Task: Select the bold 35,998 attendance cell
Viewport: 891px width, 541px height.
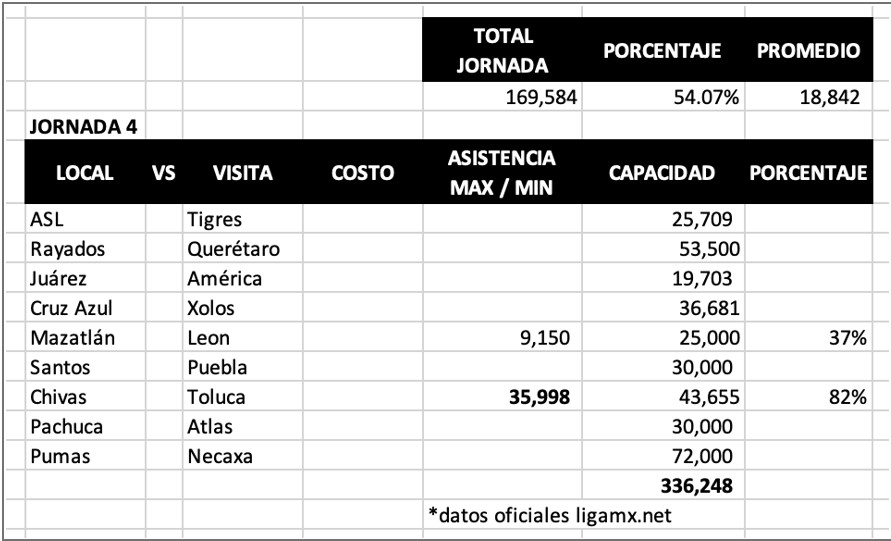Action: click(x=502, y=397)
